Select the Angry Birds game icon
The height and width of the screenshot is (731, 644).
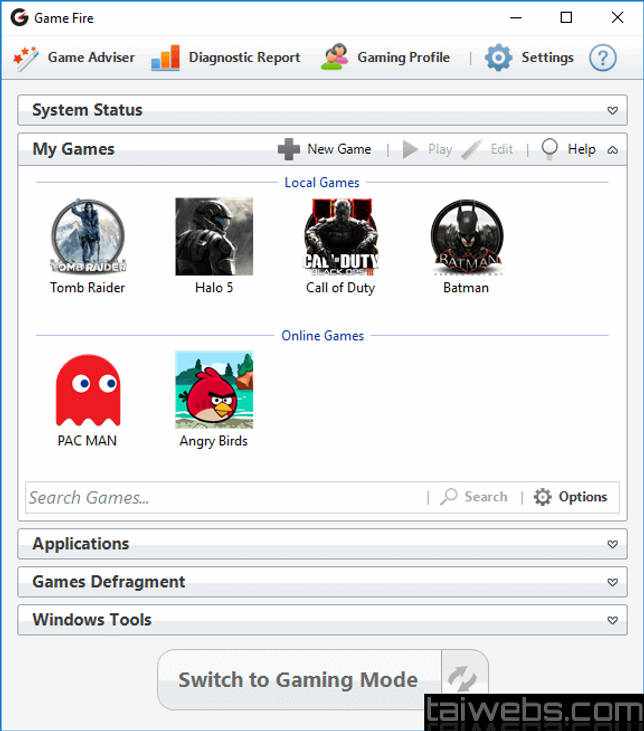coord(214,390)
